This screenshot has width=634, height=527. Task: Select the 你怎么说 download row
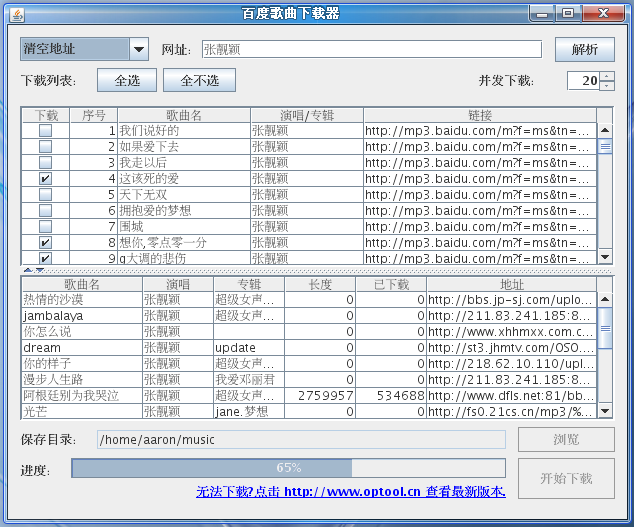coord(309,332)
